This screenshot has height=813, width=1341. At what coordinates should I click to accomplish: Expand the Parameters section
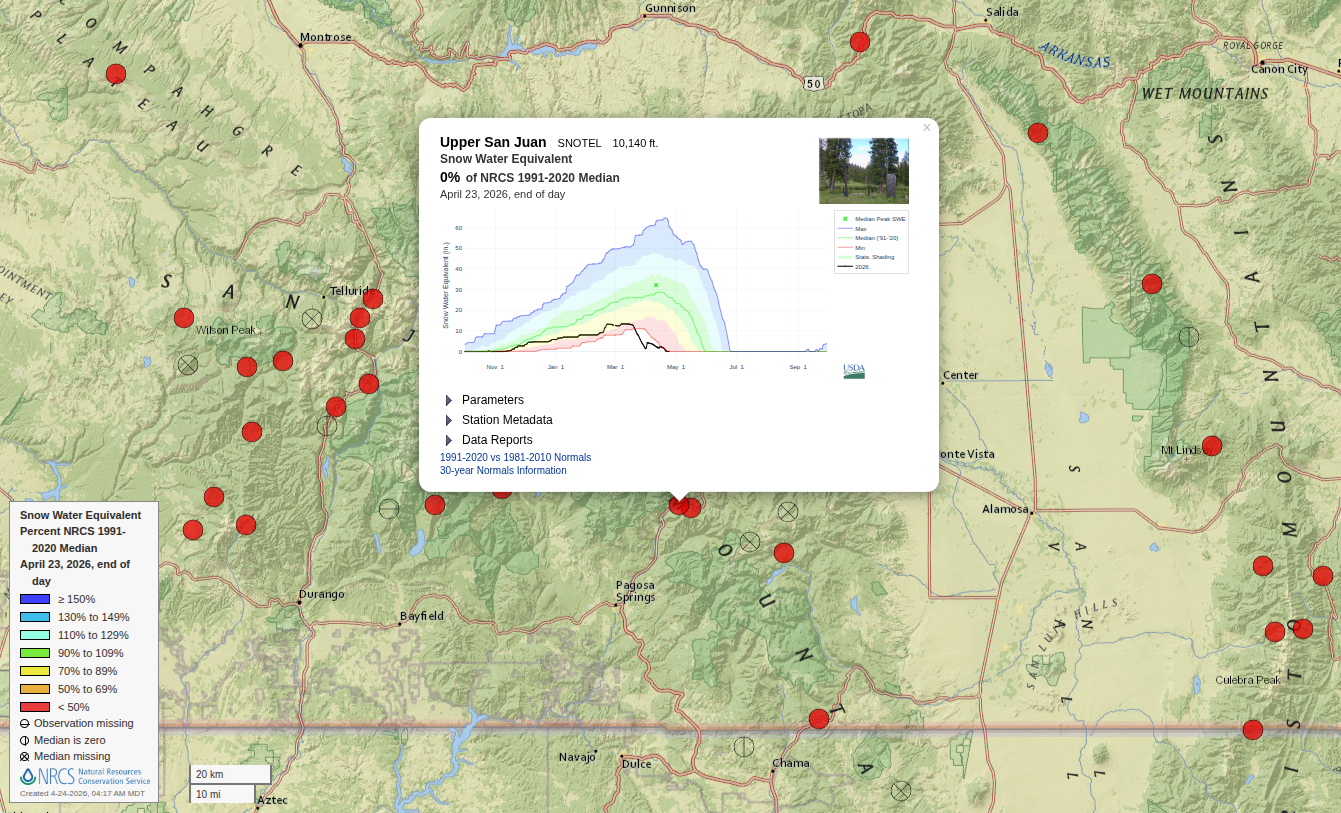(492, 400)
